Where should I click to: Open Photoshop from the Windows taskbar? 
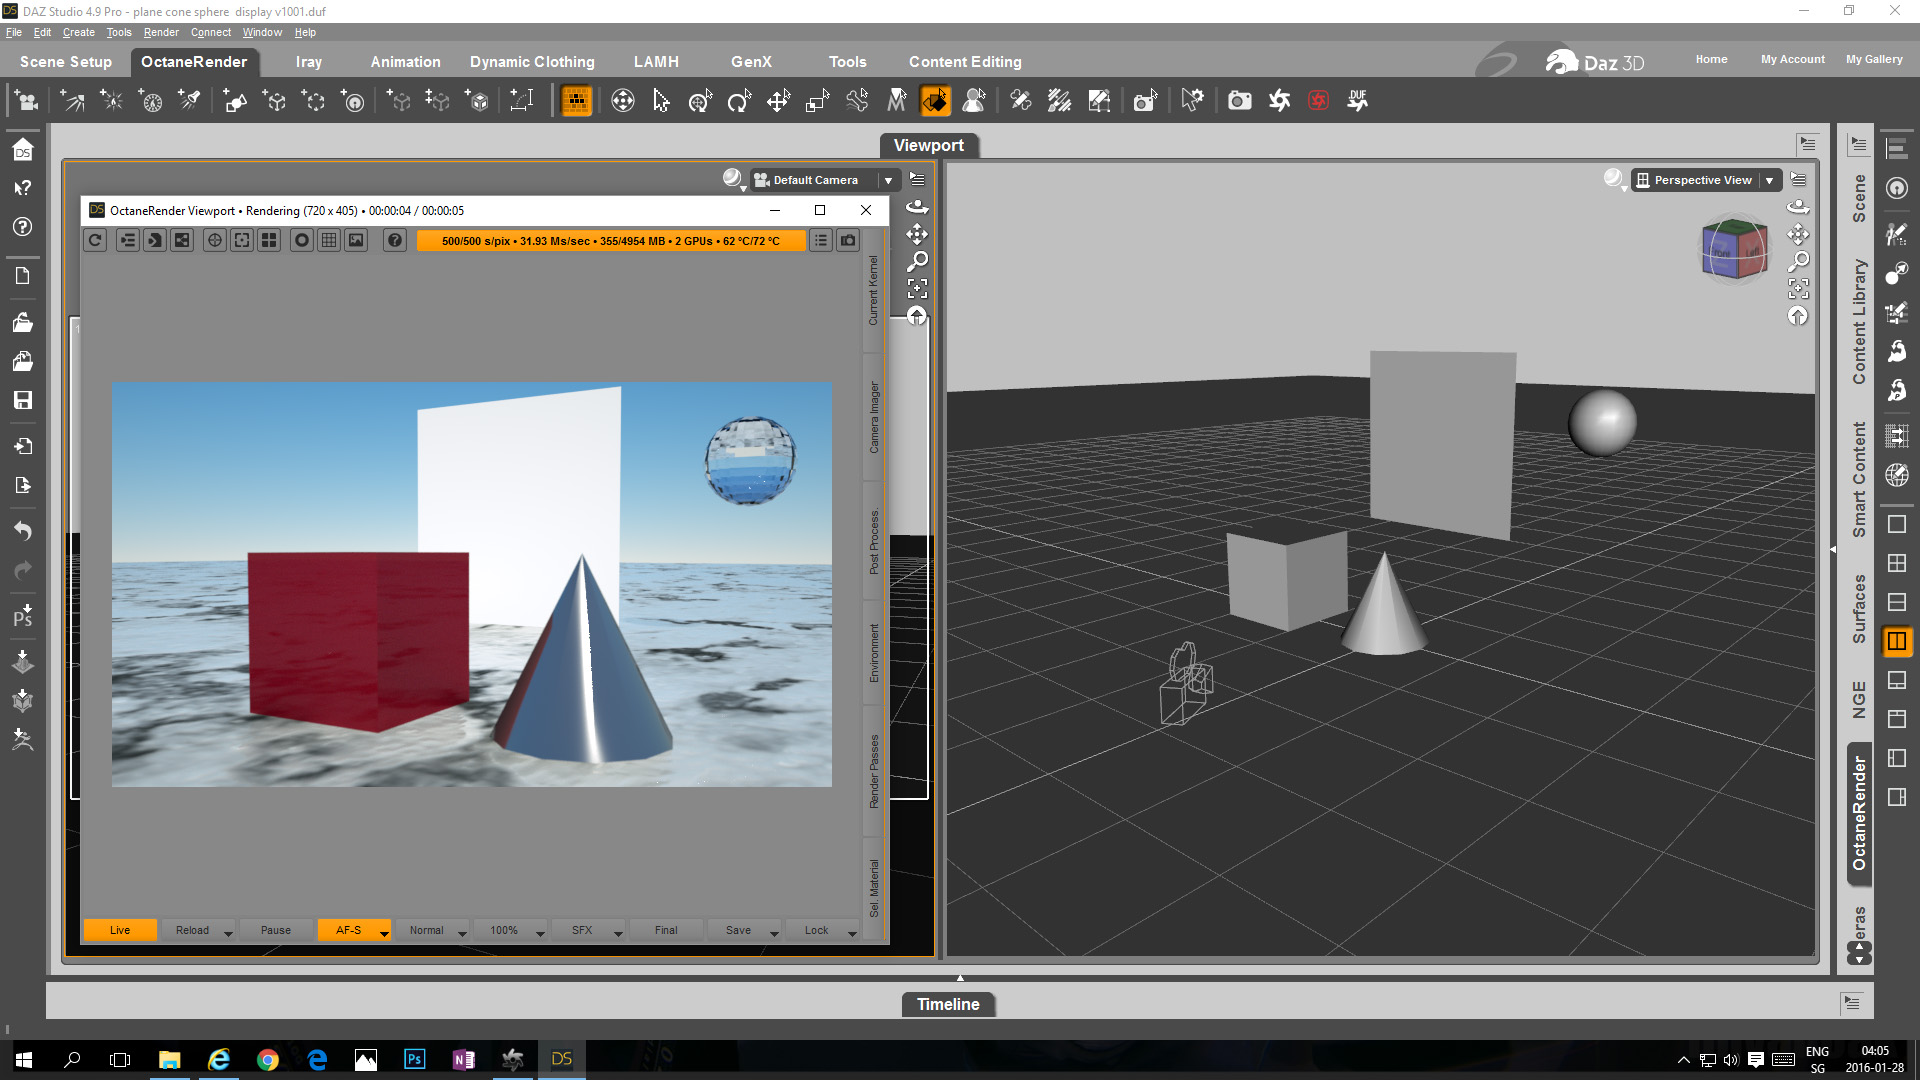[414, 1059]
